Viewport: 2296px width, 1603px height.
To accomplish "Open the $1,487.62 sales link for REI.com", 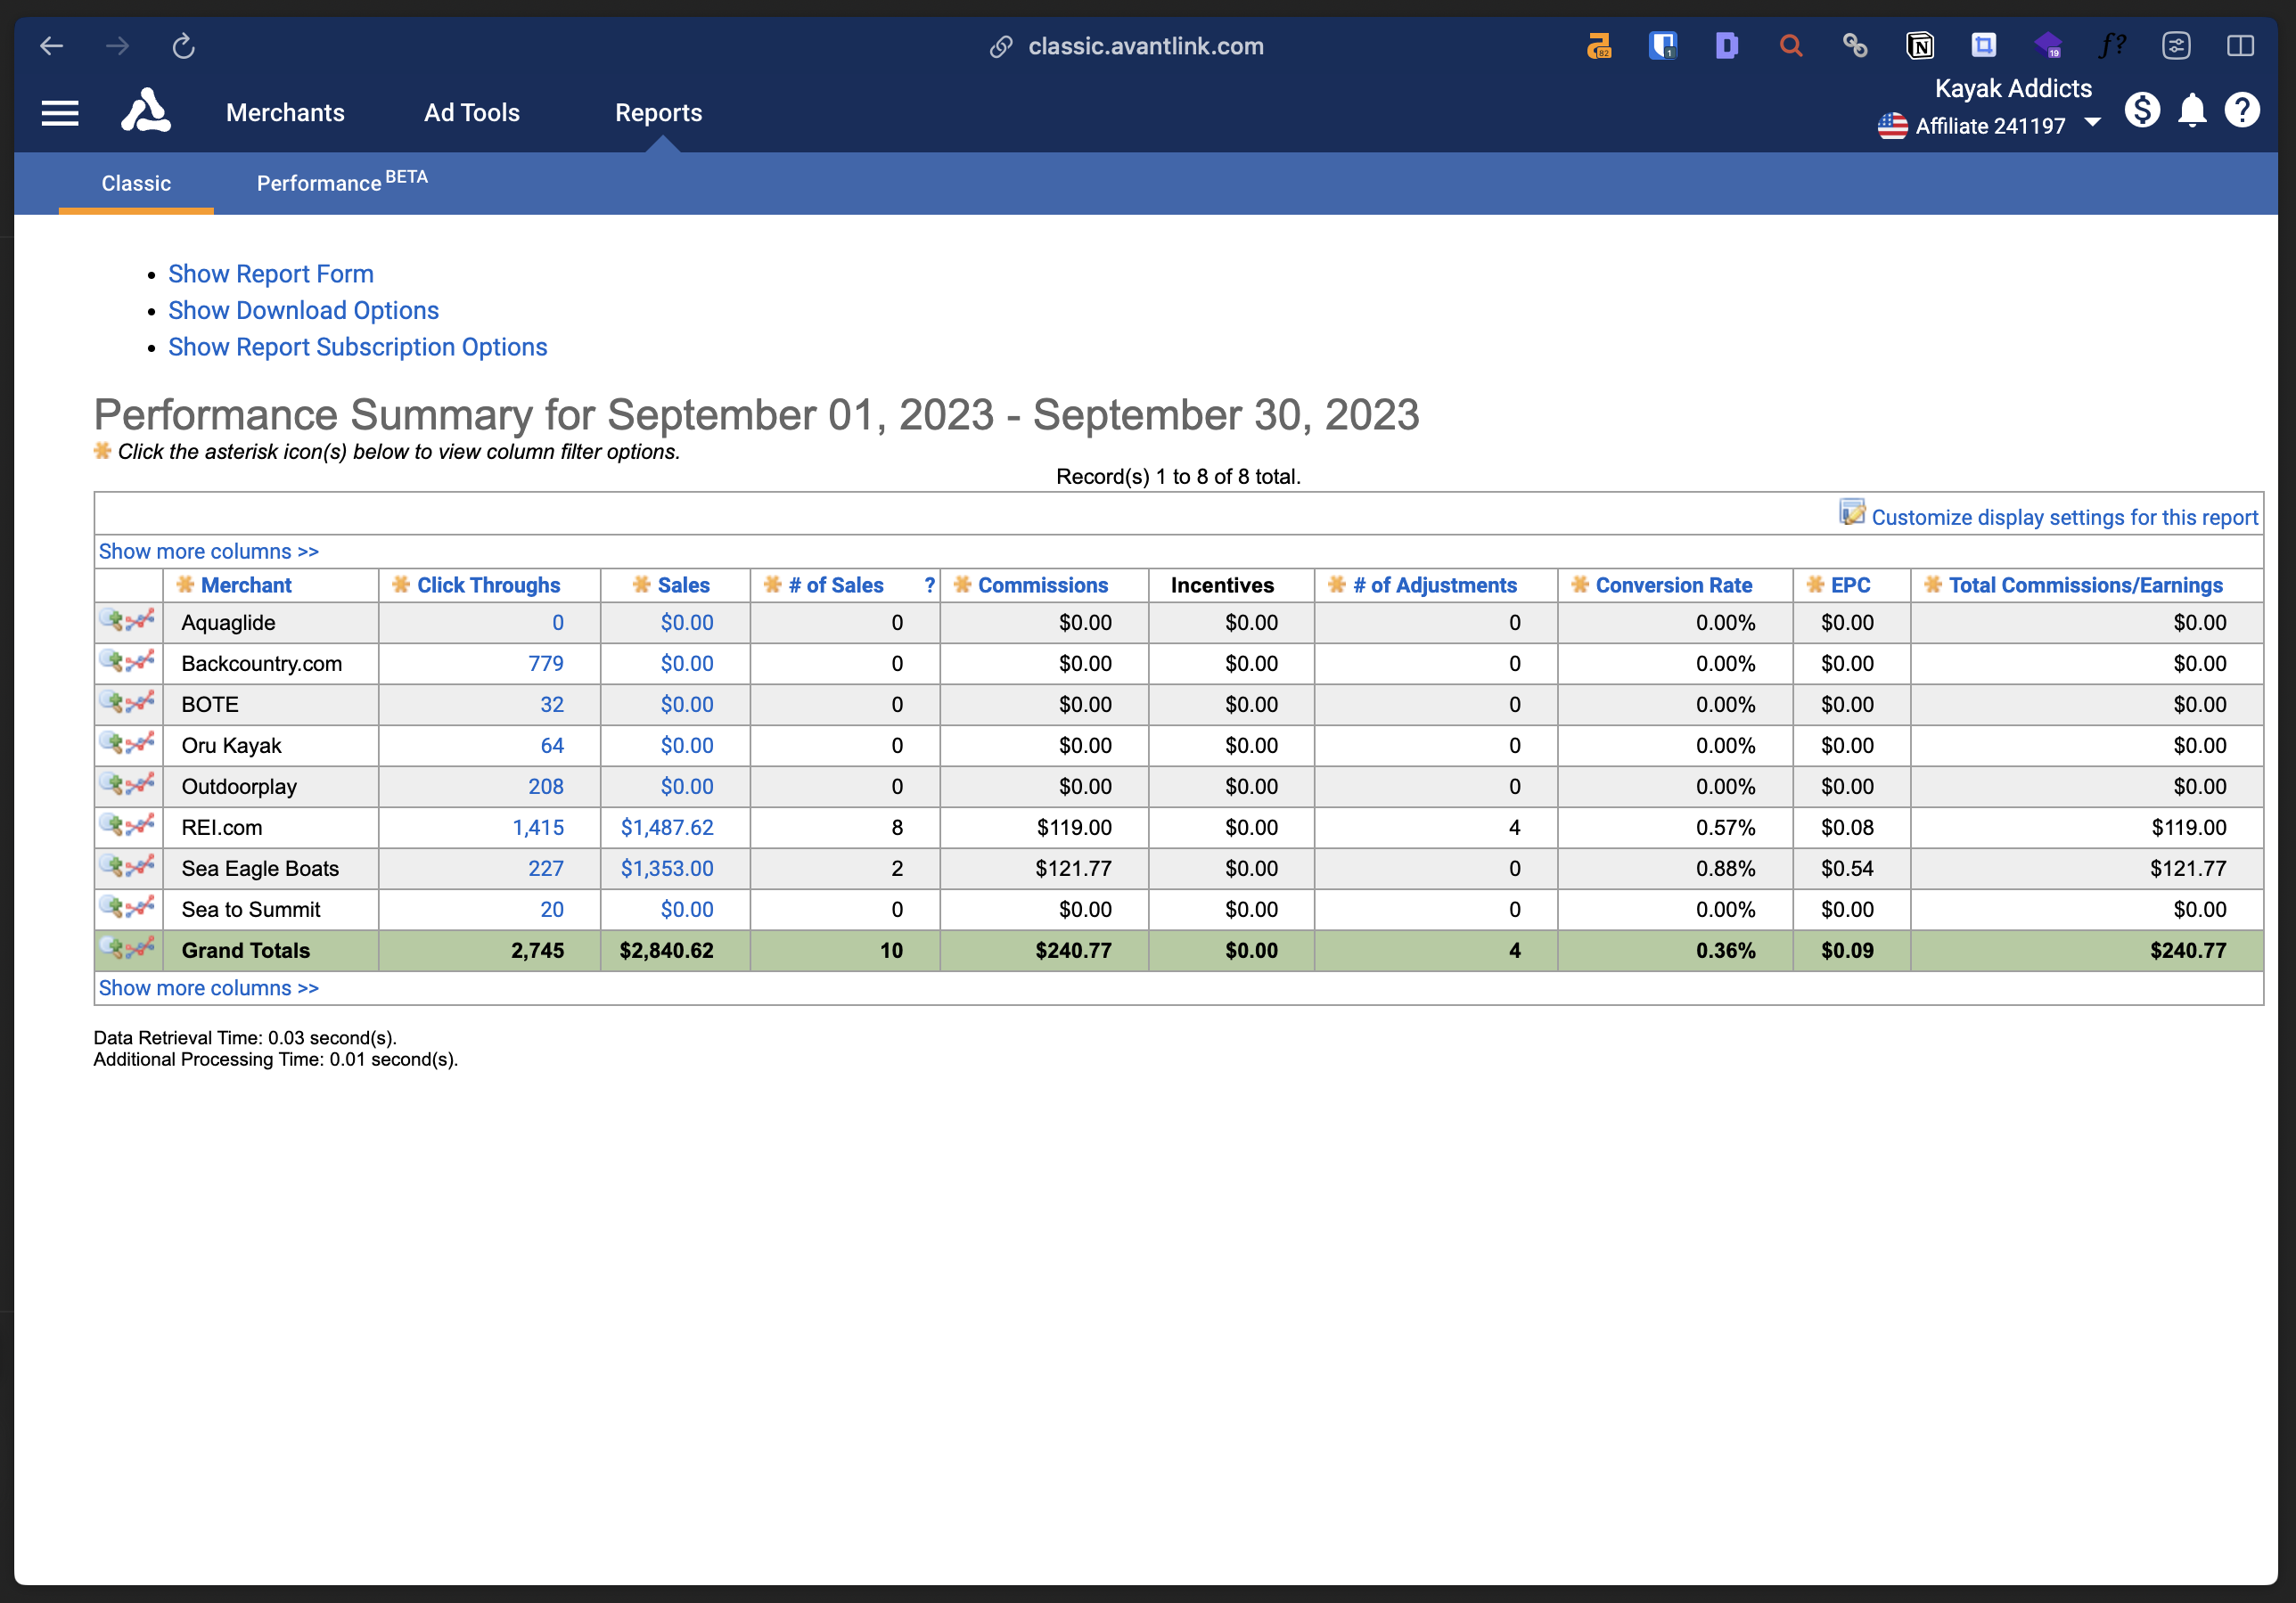I will coord(667,828).
